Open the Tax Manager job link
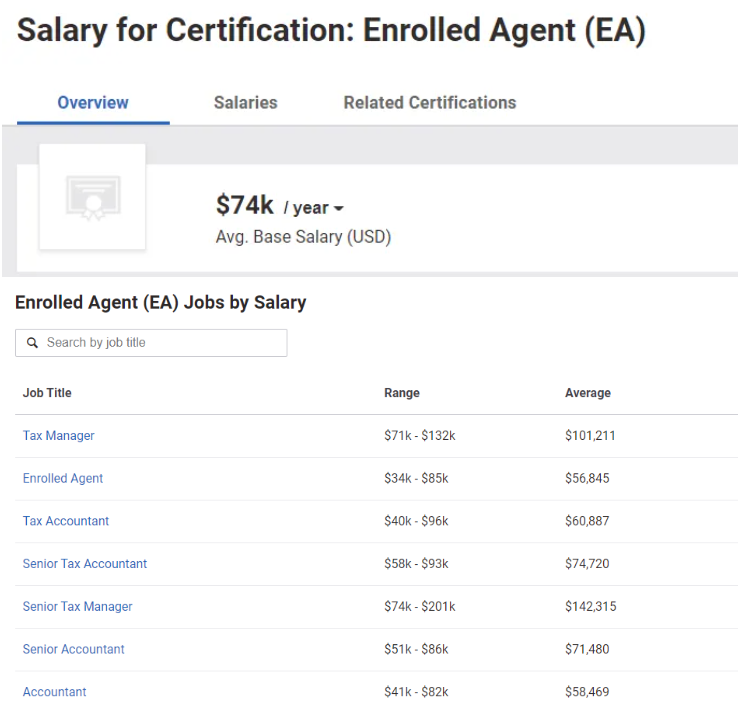Viewport: 738px width, 711px height. tap(59, 436)
